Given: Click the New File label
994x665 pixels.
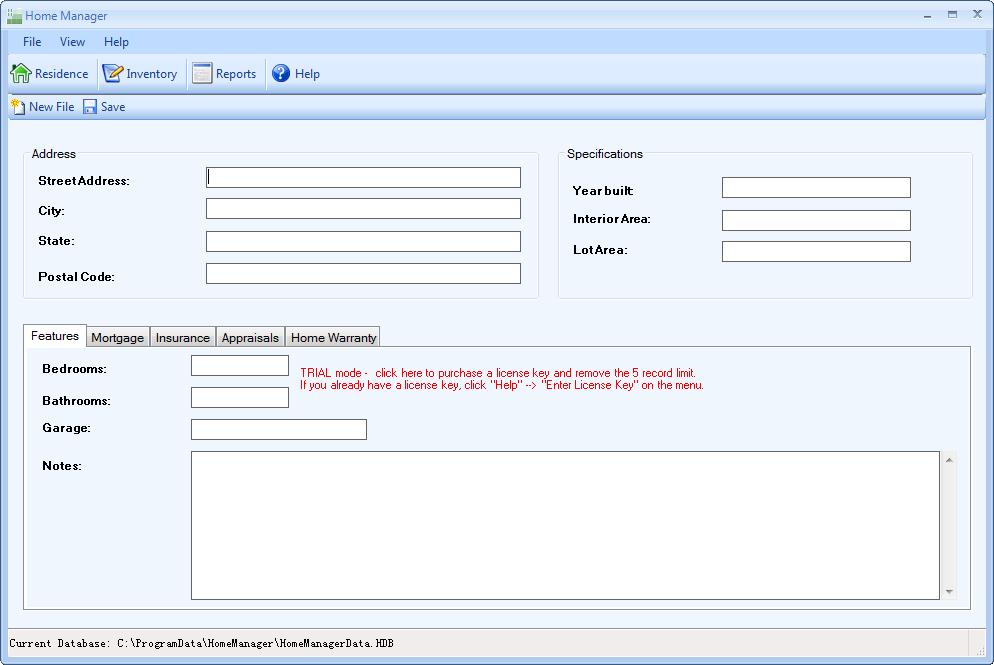Looking at the screenshot, I should [x=51, y=107].
